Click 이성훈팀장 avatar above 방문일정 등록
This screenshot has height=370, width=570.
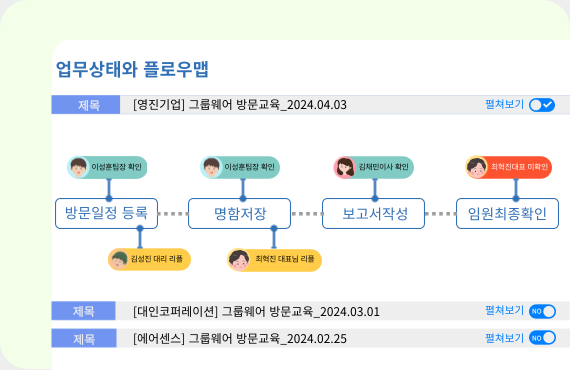[x=79, y=167]
